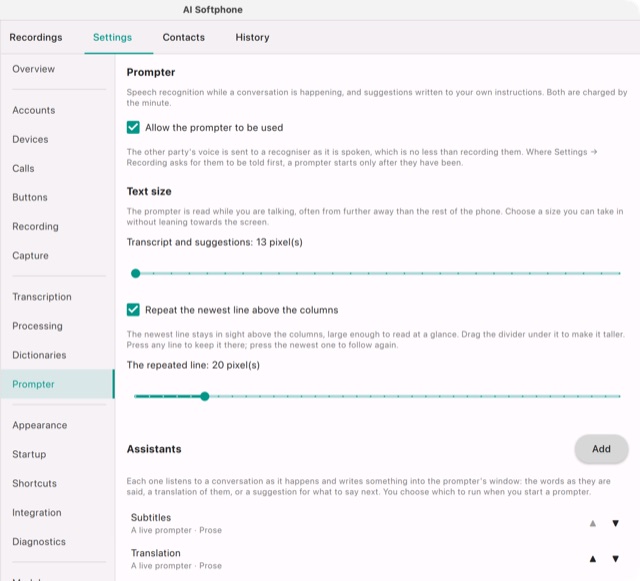Open the Recordings tab
The width and height of the screenshot is (640, 581).
[36, 37]
